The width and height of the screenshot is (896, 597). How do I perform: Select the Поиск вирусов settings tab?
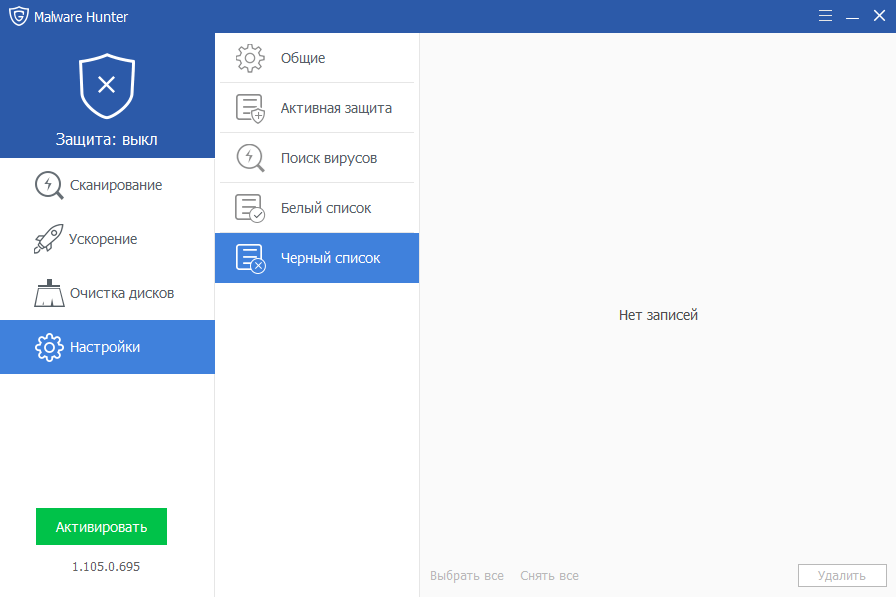pyautogui.click(x=317, y=158)
